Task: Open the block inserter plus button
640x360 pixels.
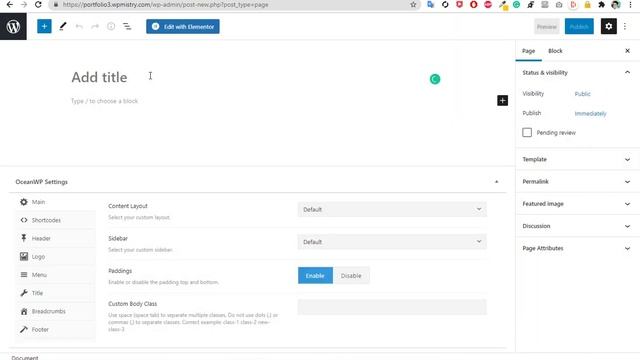Action: tap(44, 27)
